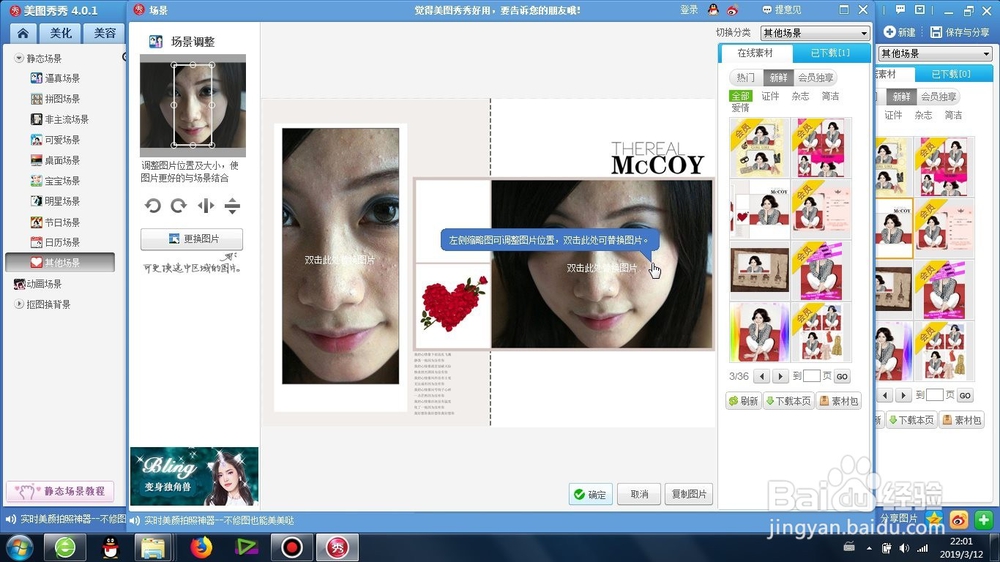The height and width of the screenshot is (562, 1000).
Task: Open file explorer from taskbar
Action: [x=153, y=547]
